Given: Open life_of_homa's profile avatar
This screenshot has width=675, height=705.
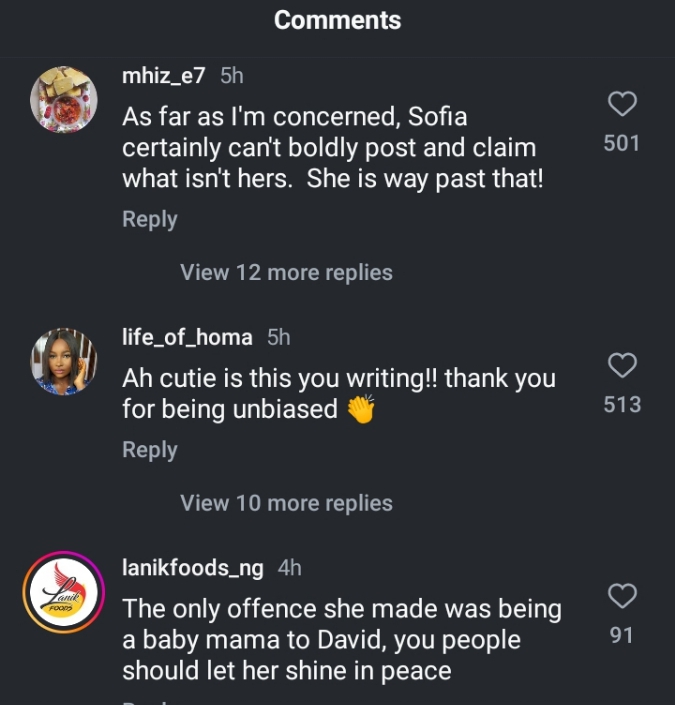Looking at the screenshot, I should tap(64, 362).
